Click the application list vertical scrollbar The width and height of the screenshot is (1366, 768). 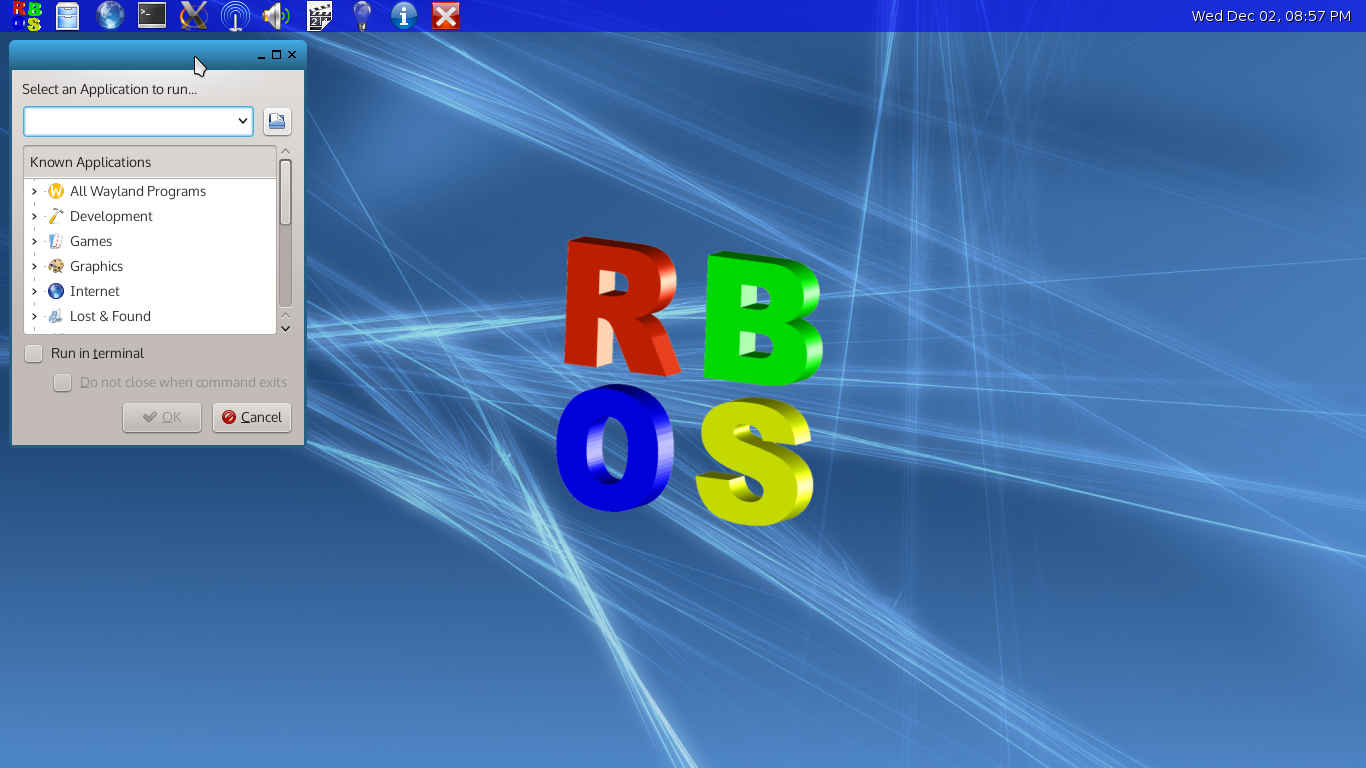[x=285, y=232]
